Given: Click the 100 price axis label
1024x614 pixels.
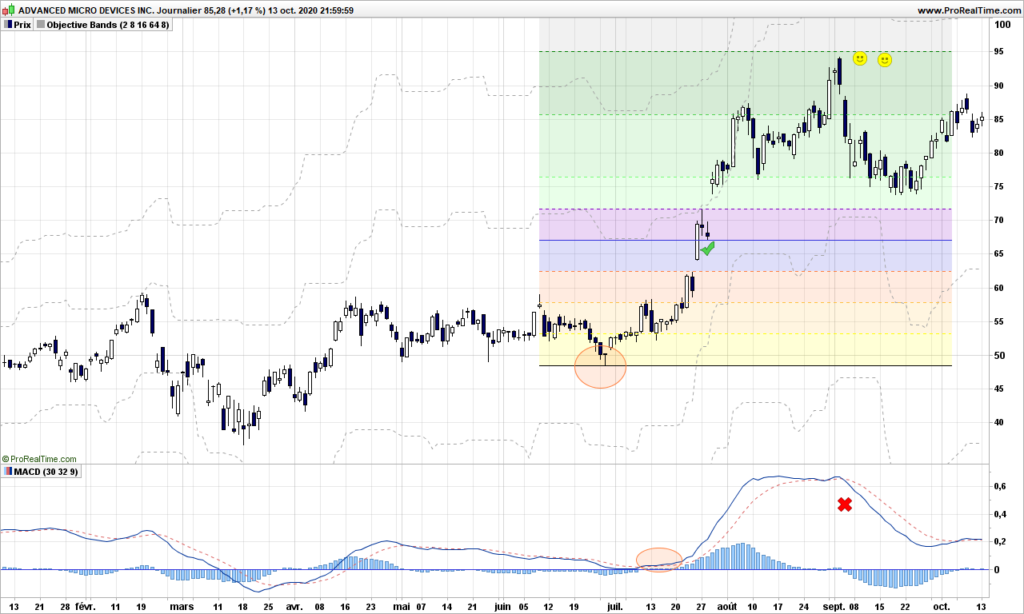Looking at the screenshot, I should point(1002,25).
